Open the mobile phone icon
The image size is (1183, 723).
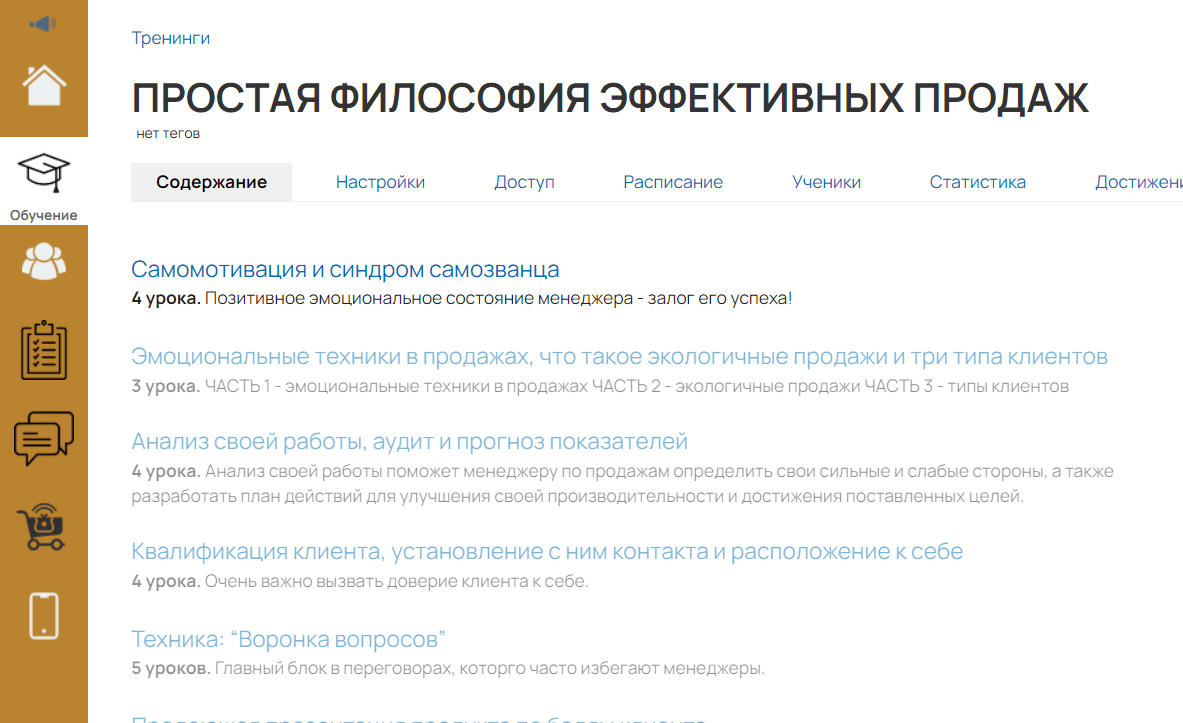[x=44, y=616]
